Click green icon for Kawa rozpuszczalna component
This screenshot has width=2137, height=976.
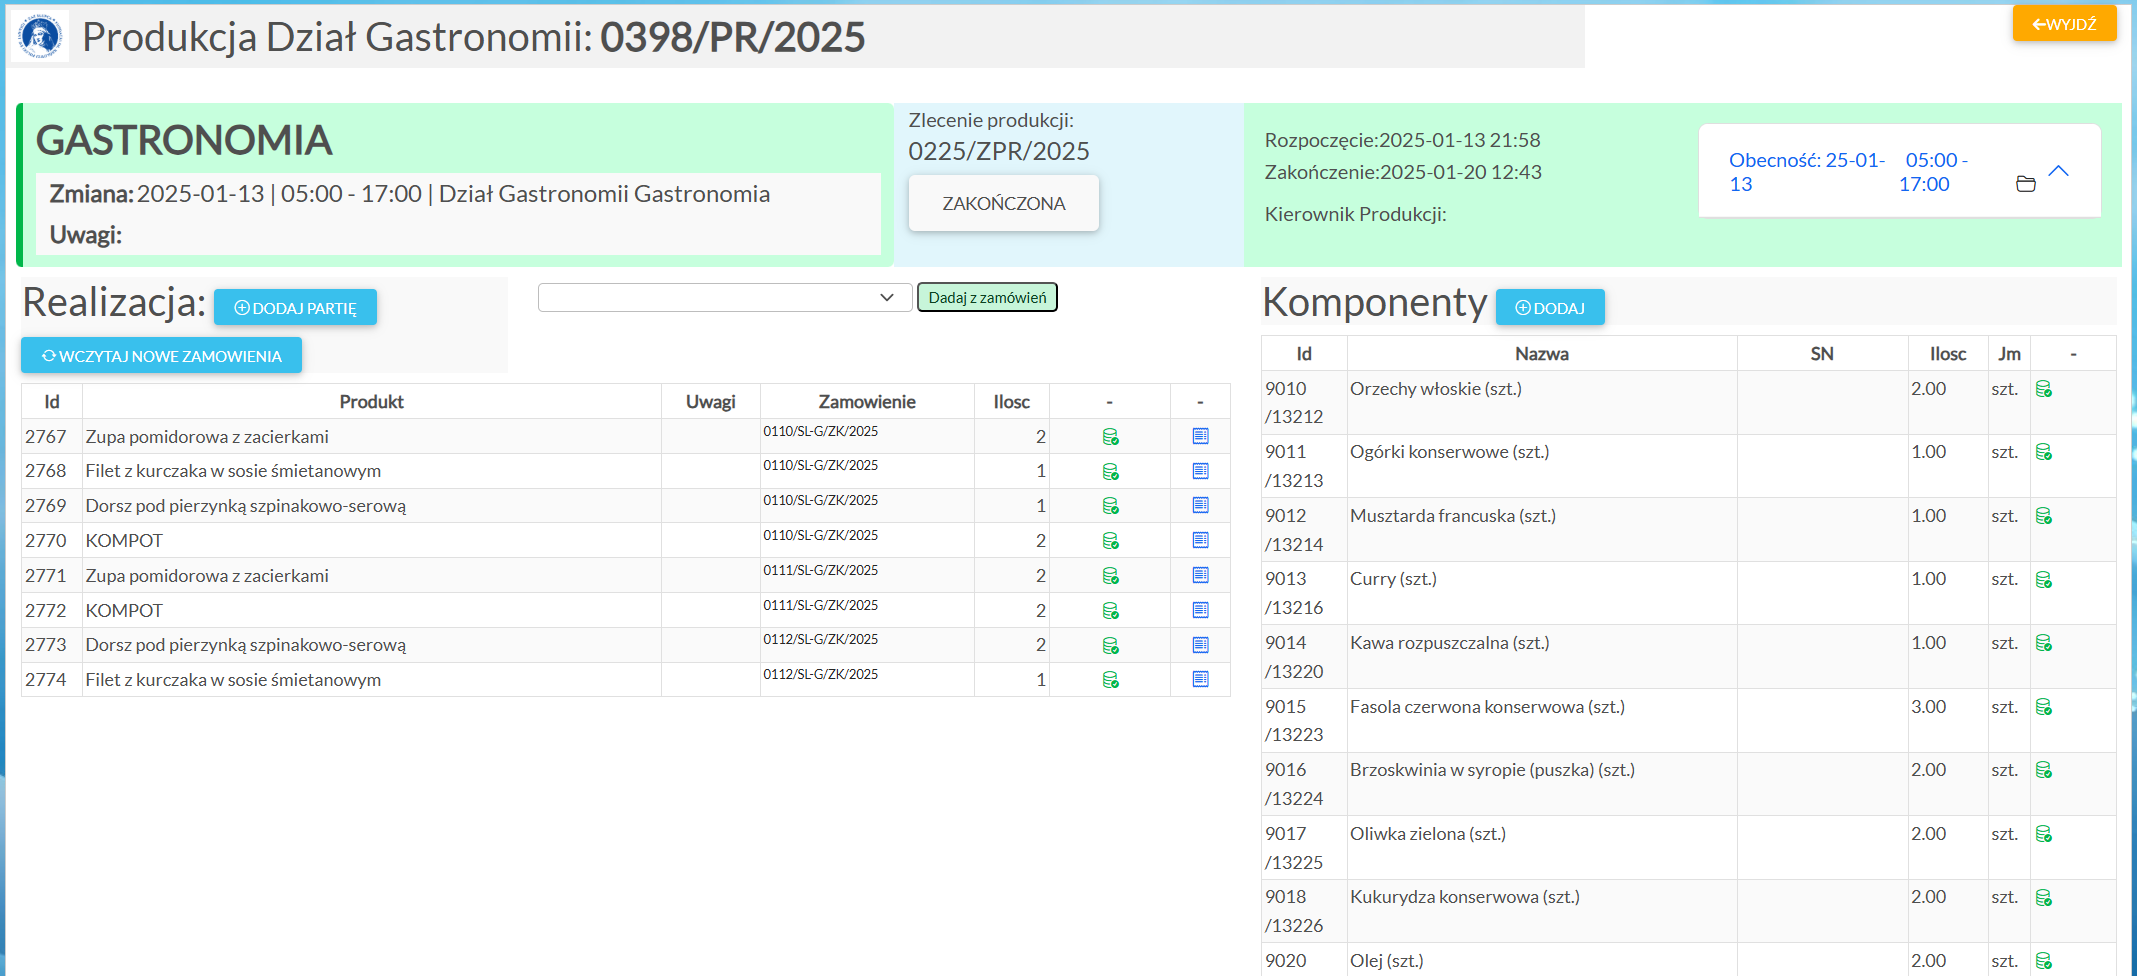pyautogui.click(x=2043, y=643)
